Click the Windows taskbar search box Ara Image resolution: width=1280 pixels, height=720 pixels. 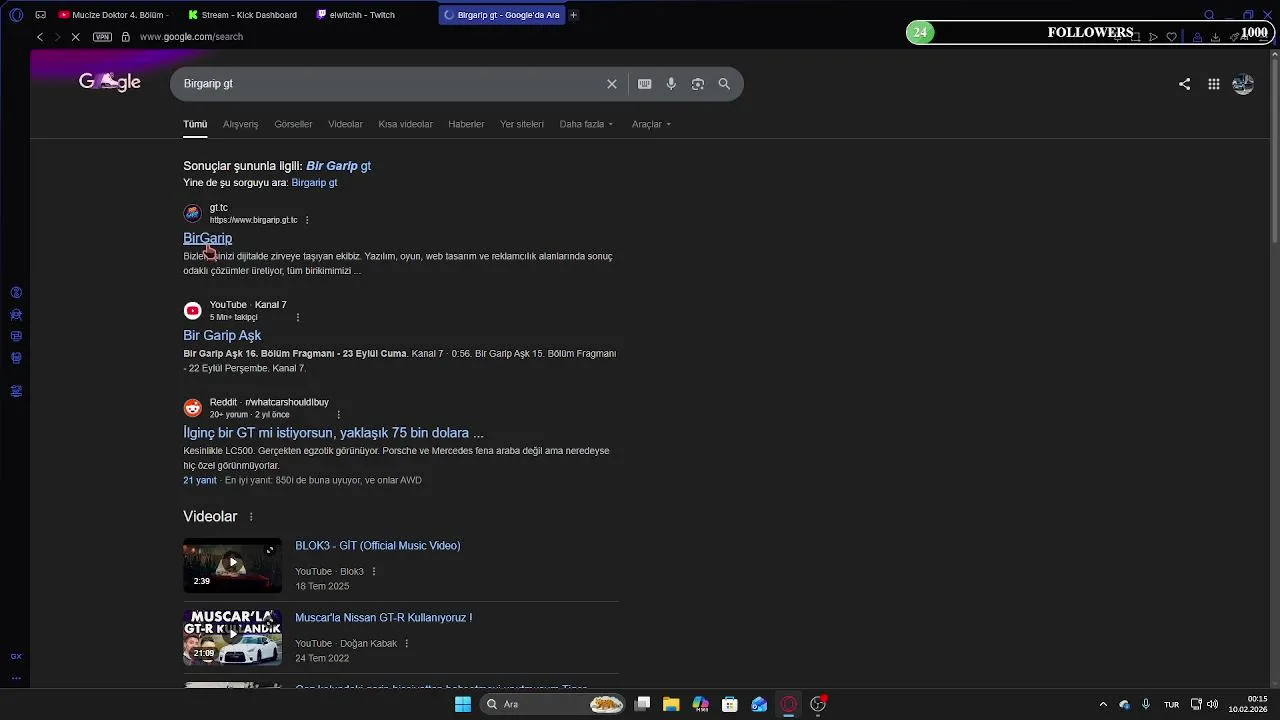pos(552,704)
